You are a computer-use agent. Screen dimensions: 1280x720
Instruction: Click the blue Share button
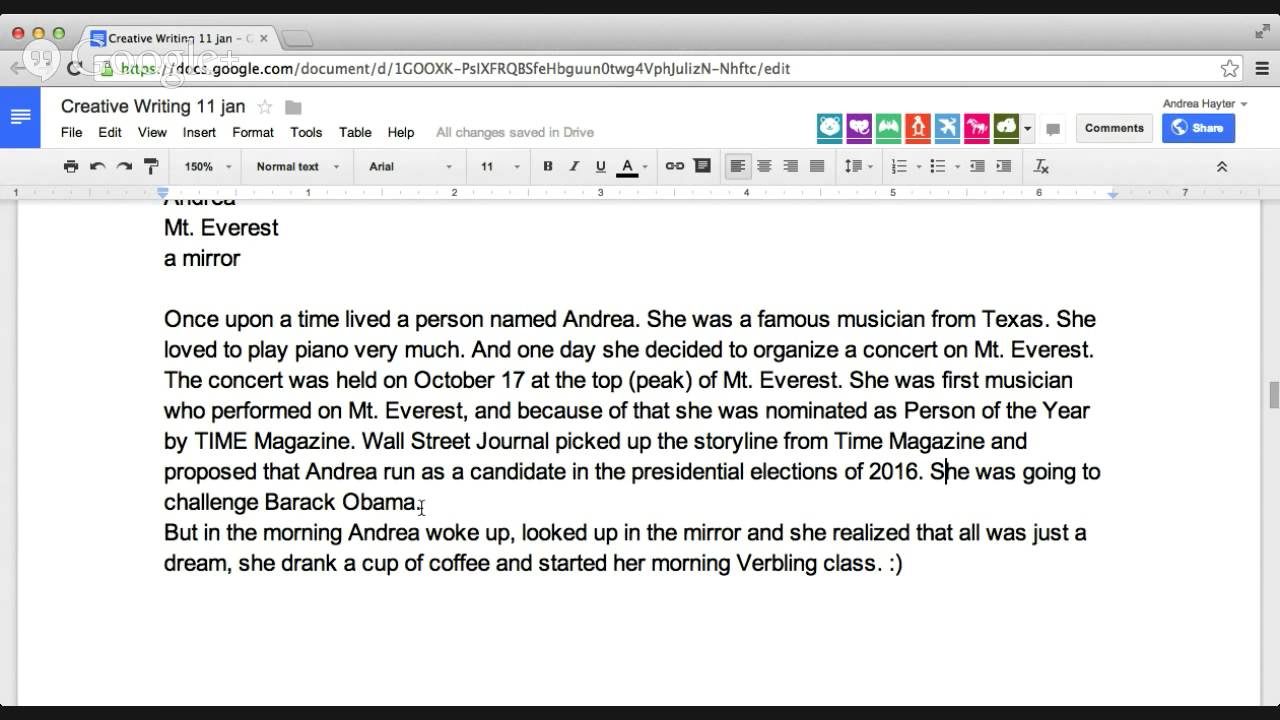tap(1198, 128)
